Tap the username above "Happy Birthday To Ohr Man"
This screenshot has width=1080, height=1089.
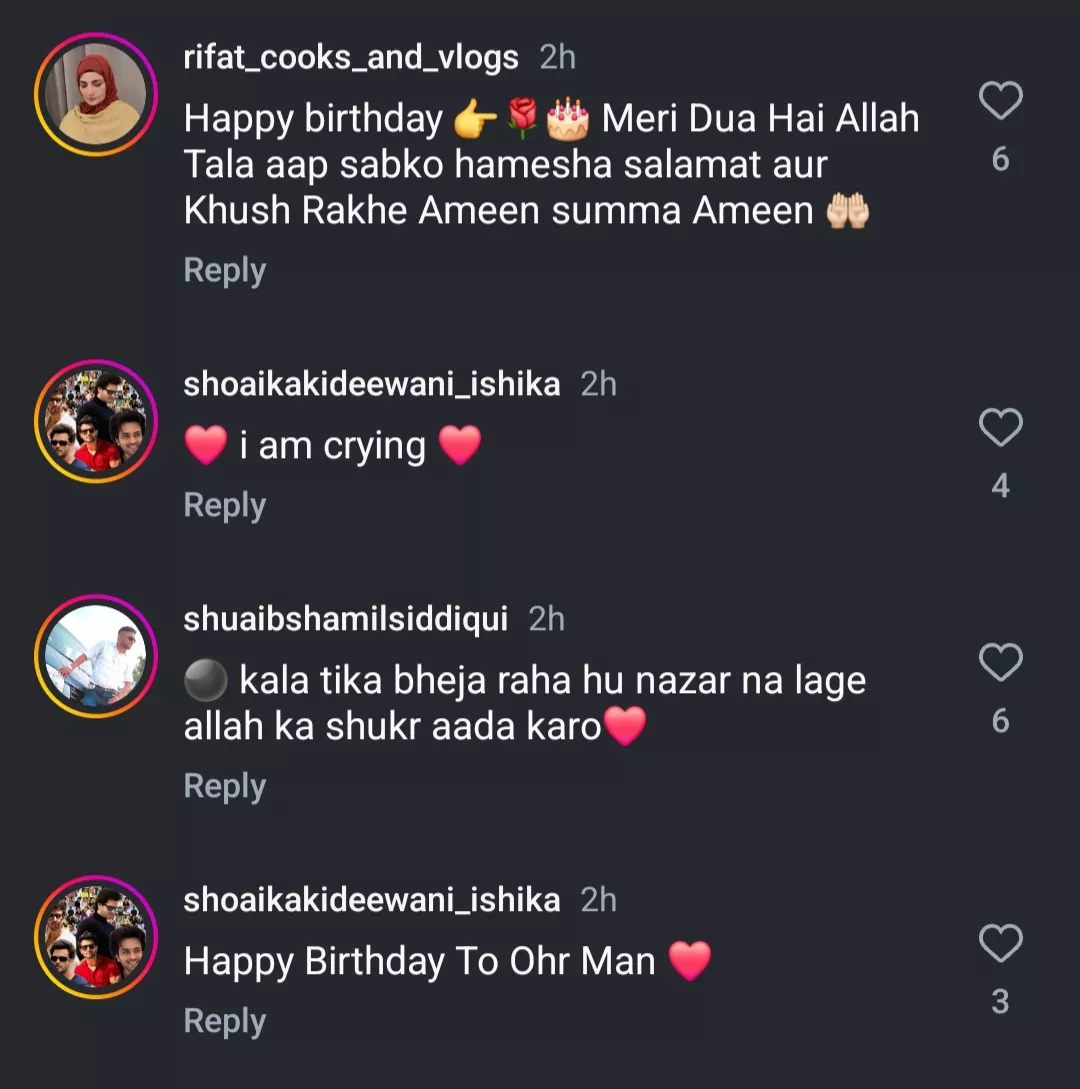pyautogui.click(x=371, y=900)
